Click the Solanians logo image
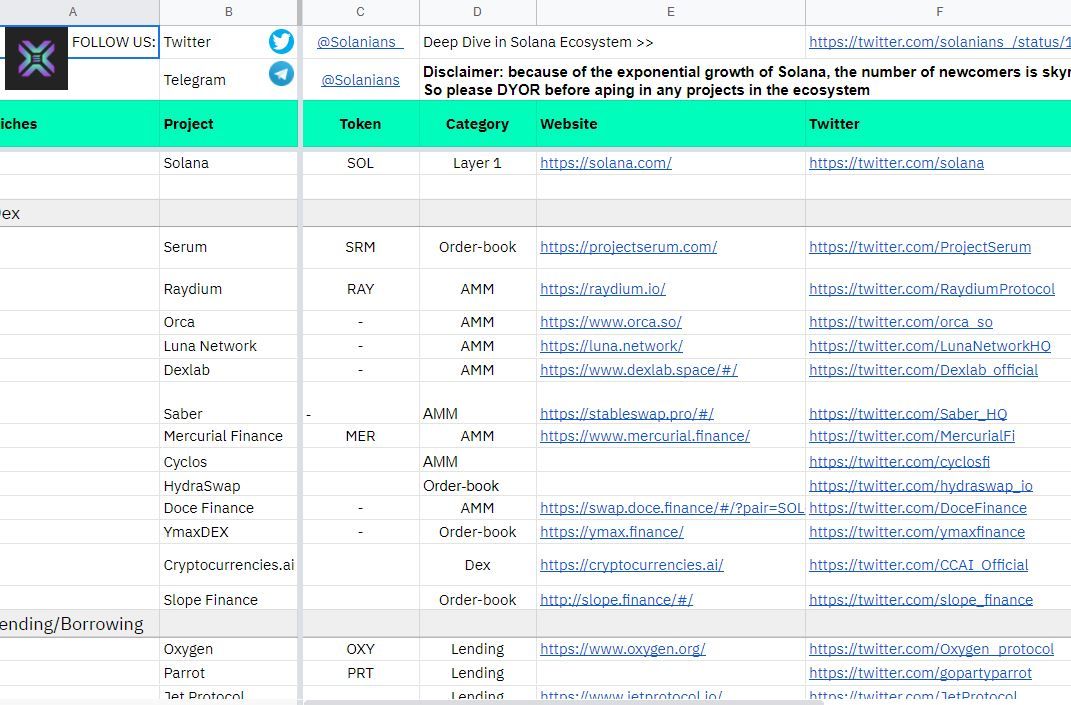This screenshot has width=1071, height=705. tap(36, 59)
